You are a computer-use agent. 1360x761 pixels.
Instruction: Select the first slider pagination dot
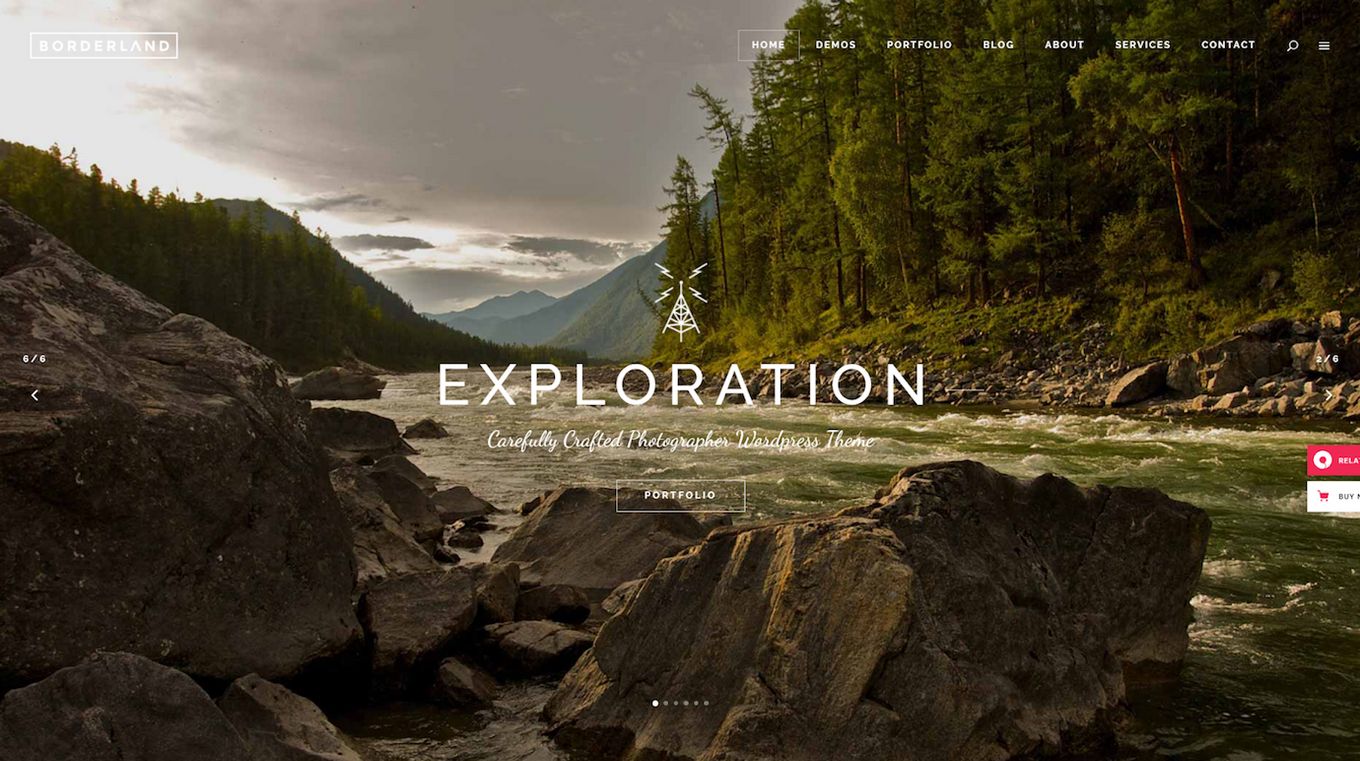[655, 703]
